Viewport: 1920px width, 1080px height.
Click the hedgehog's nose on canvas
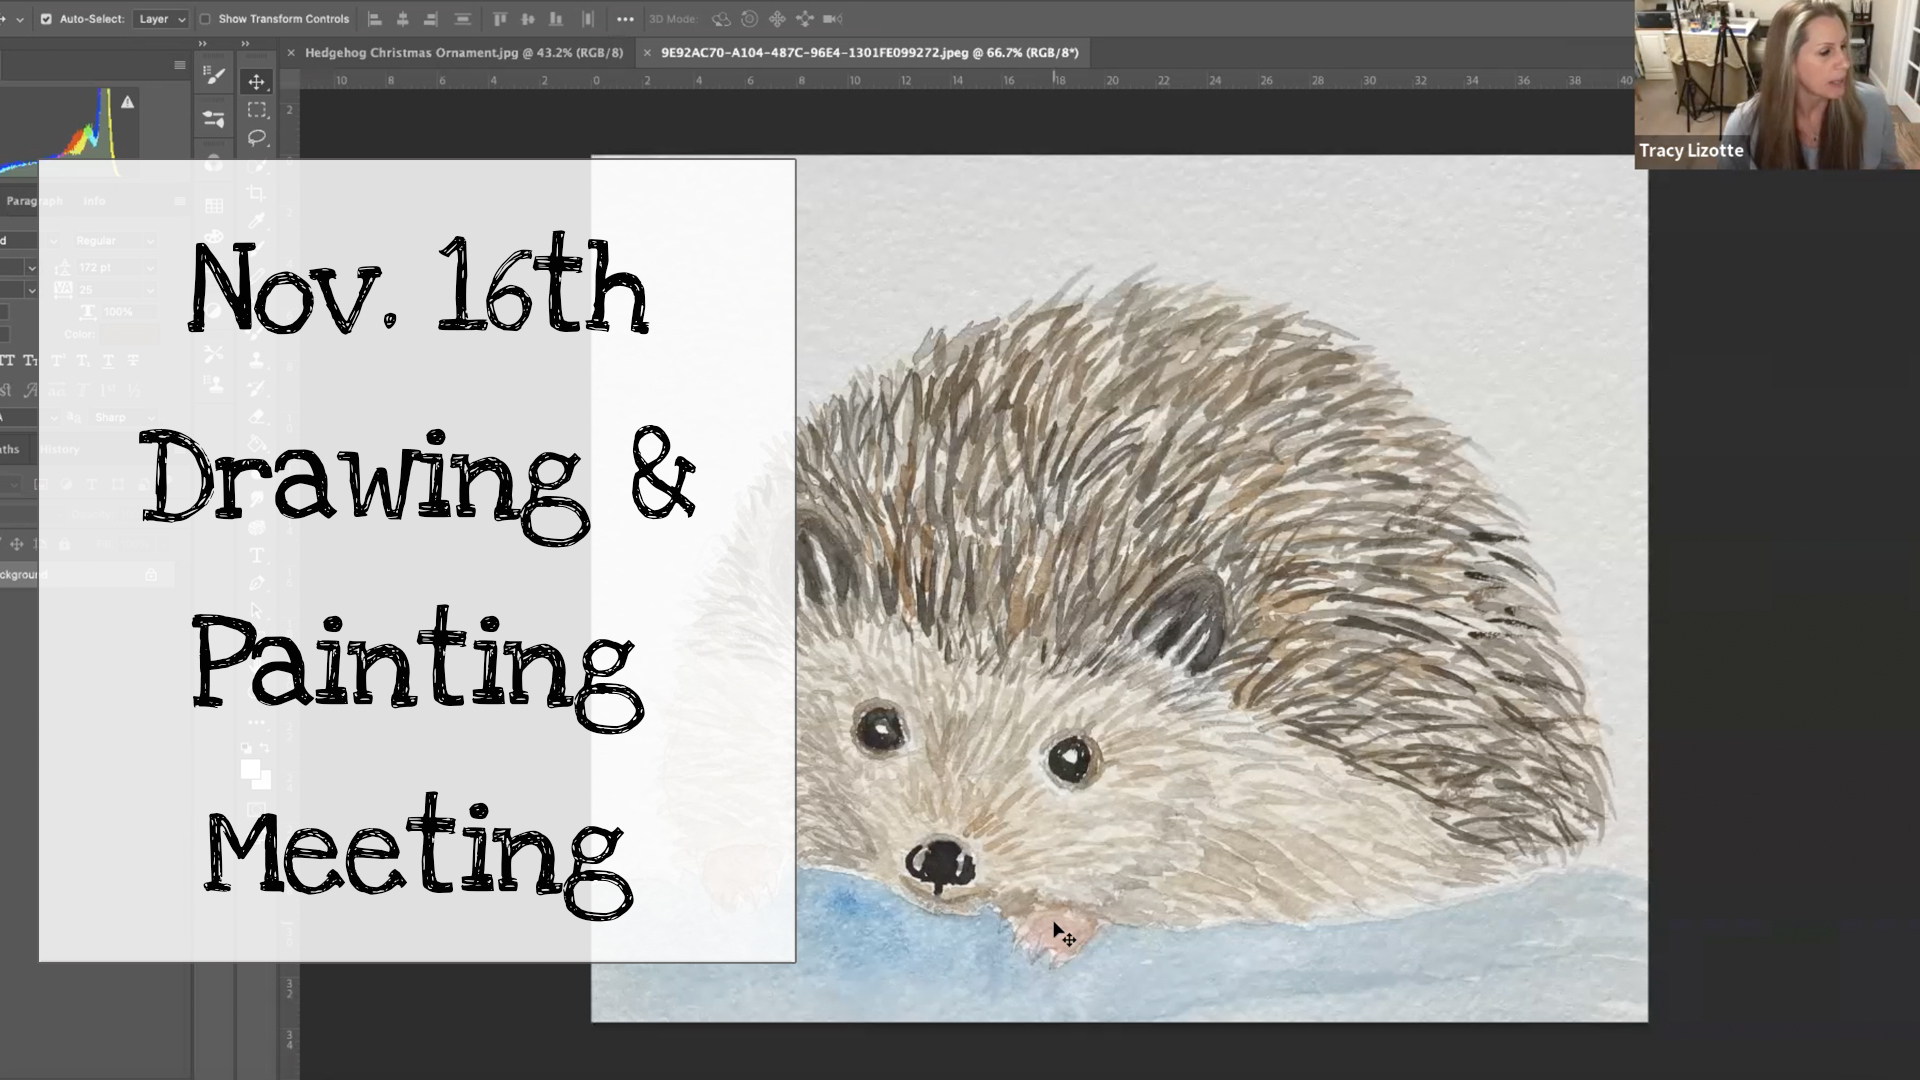[940, 864]
